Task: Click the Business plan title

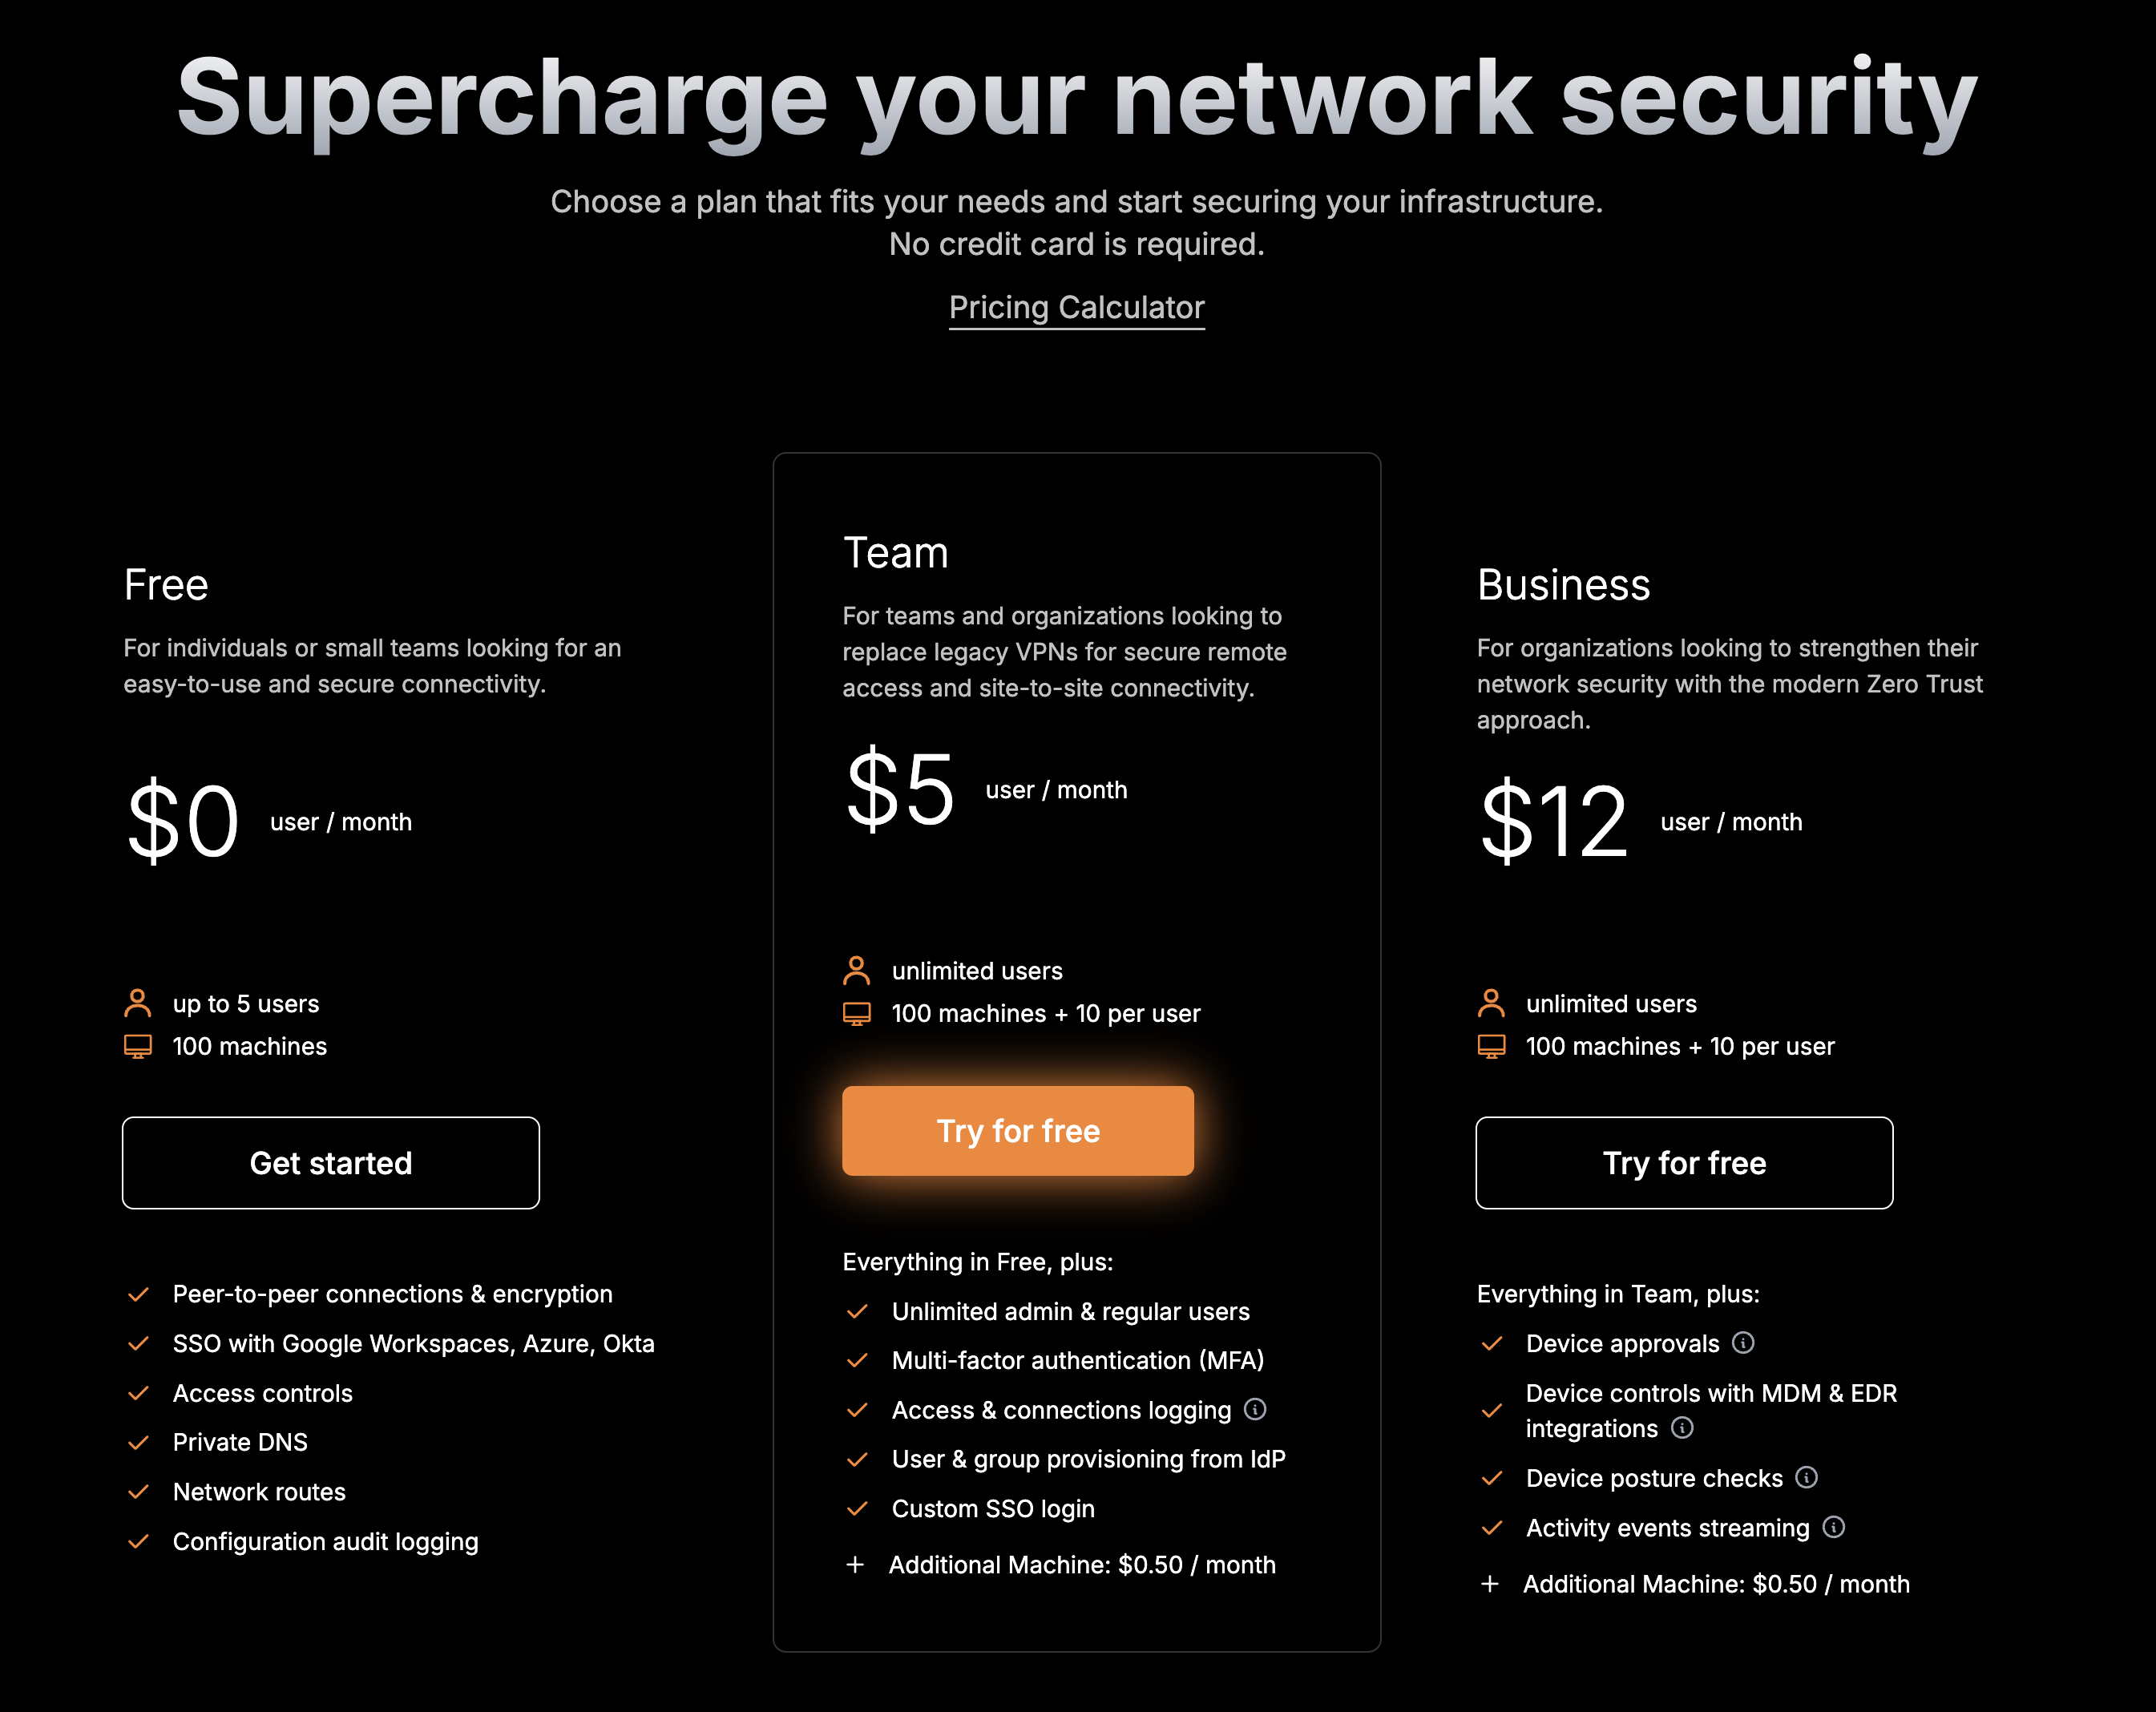Action: (1563, 585)
